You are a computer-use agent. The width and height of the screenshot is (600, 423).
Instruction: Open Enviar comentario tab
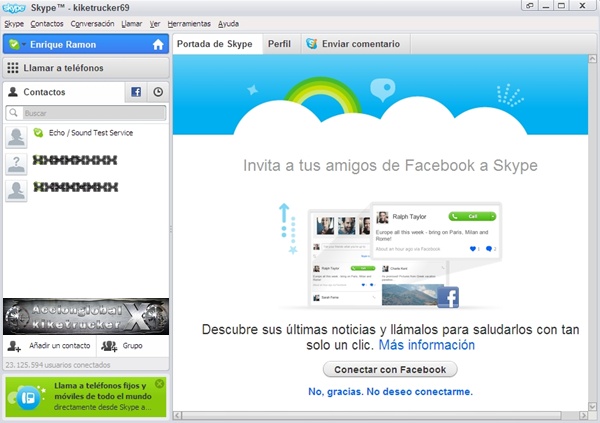356,44
